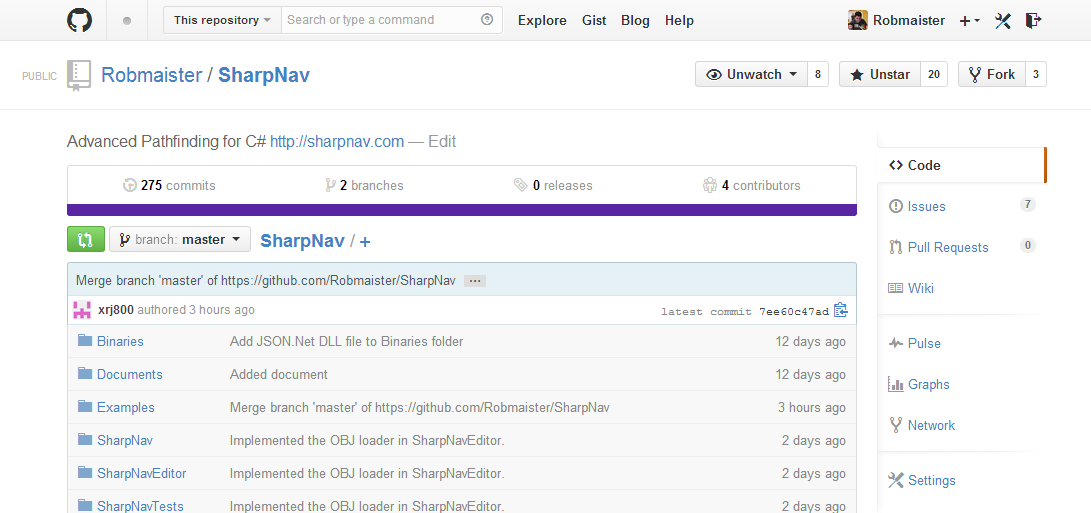This screenshot has width=1091, height=513.
Task: Open the create new plus menu
Action: click(969, 21)
